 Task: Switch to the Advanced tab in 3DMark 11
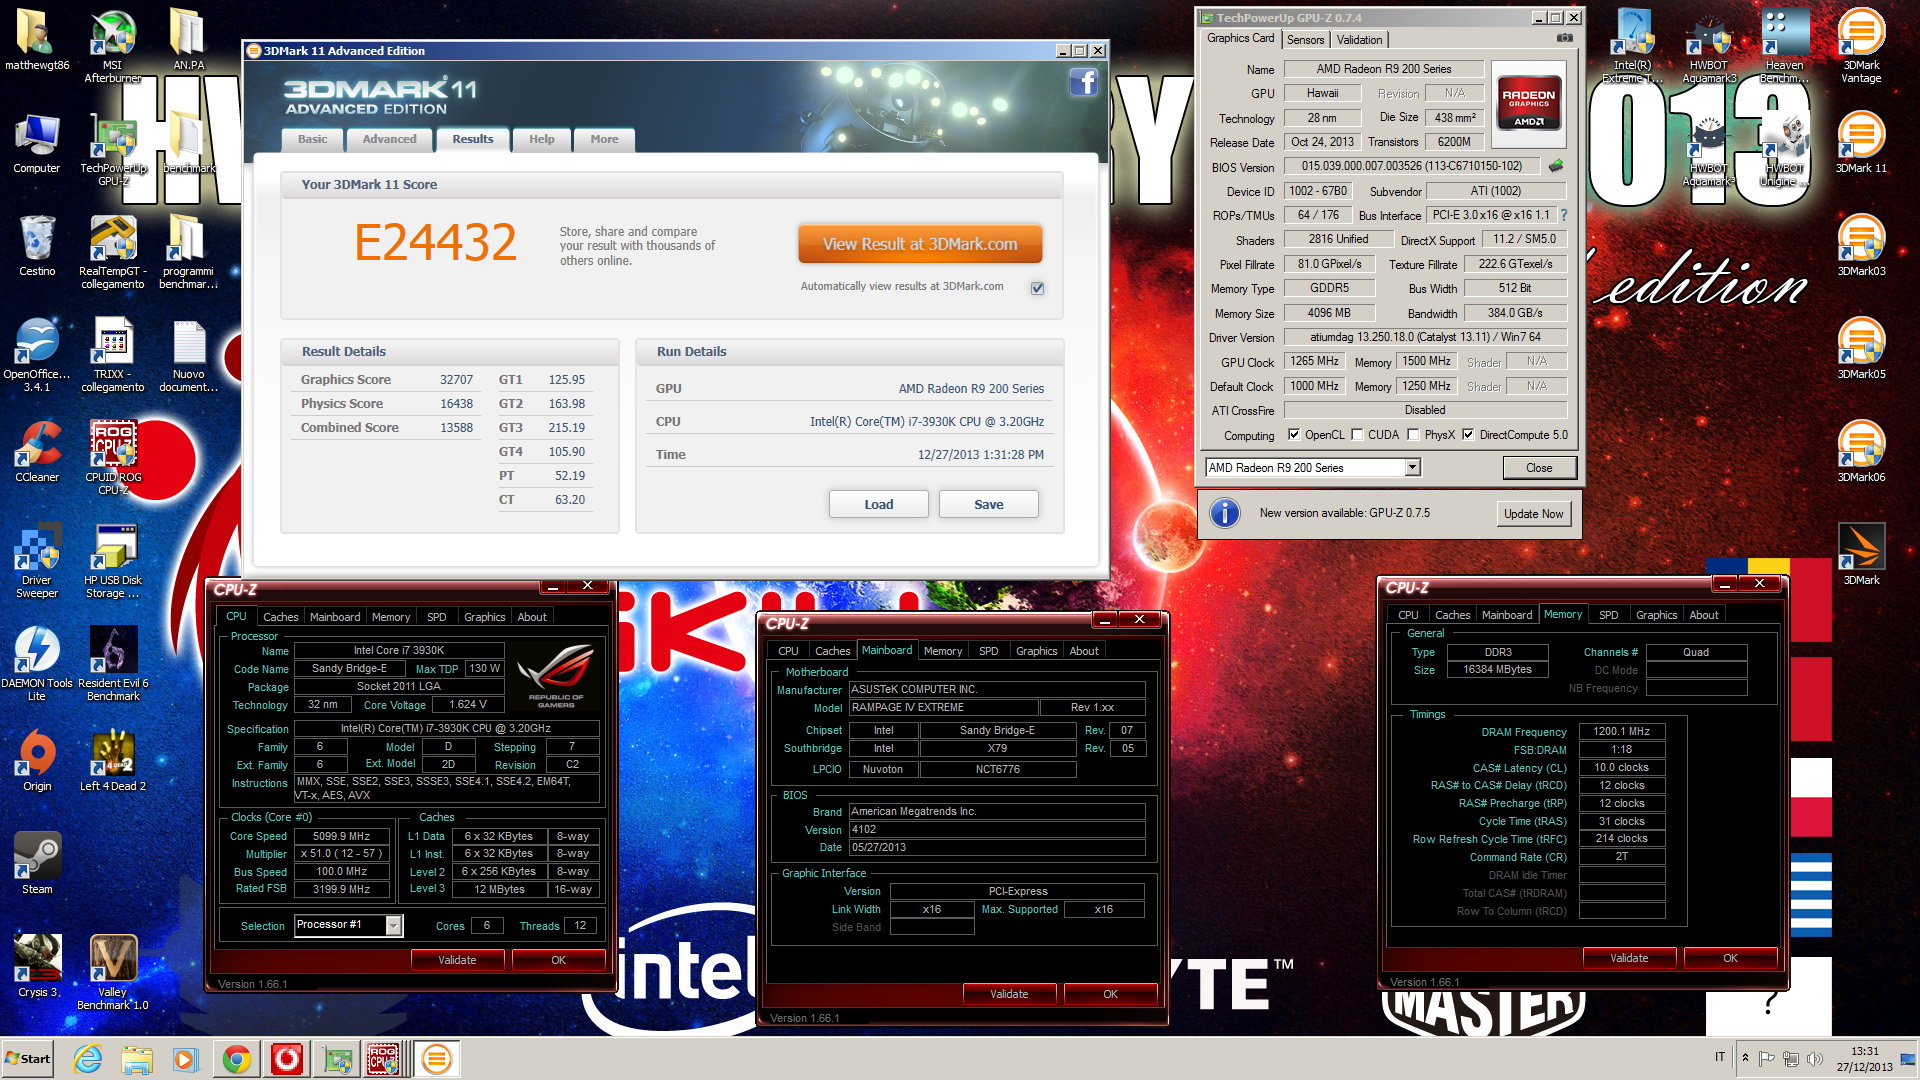[x=390, y=139]
